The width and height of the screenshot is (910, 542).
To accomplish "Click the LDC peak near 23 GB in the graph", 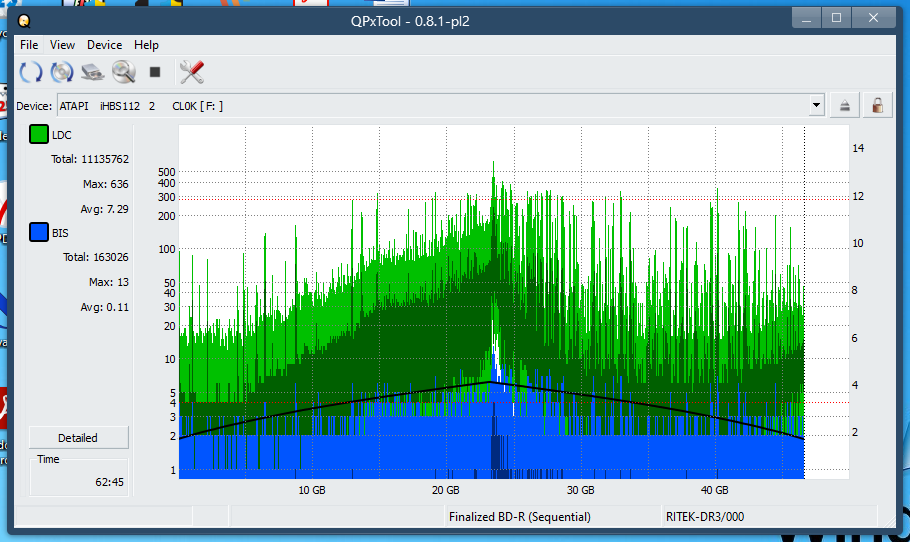I will (493, 168).
